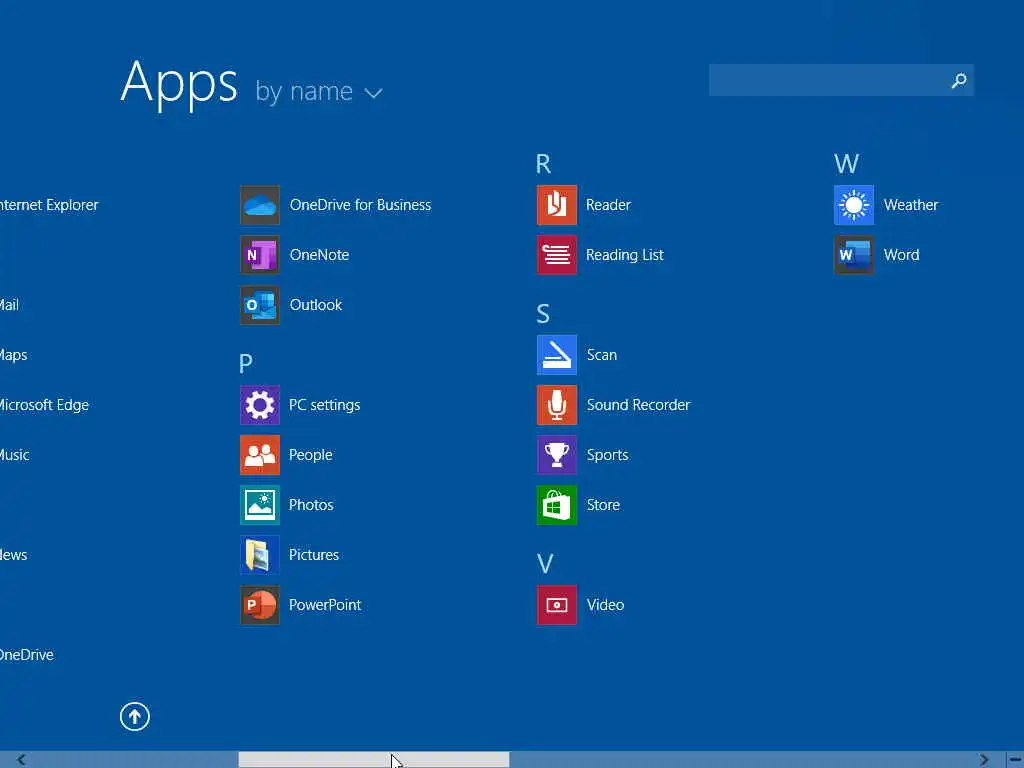Click the zoom-out minus button
1024x768 pixels.
[x=1015, y=760]
